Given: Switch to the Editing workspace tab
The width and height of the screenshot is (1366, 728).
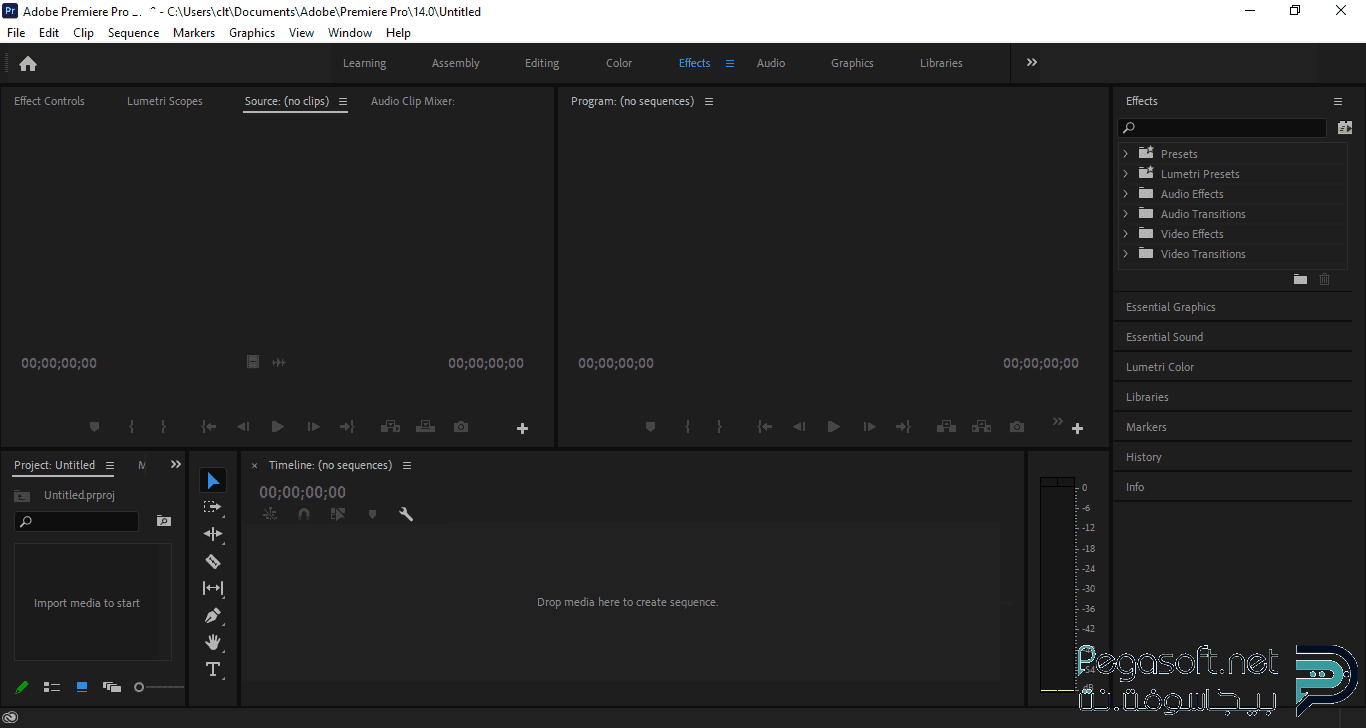Looking at the screenshot, I should [542, 63].
